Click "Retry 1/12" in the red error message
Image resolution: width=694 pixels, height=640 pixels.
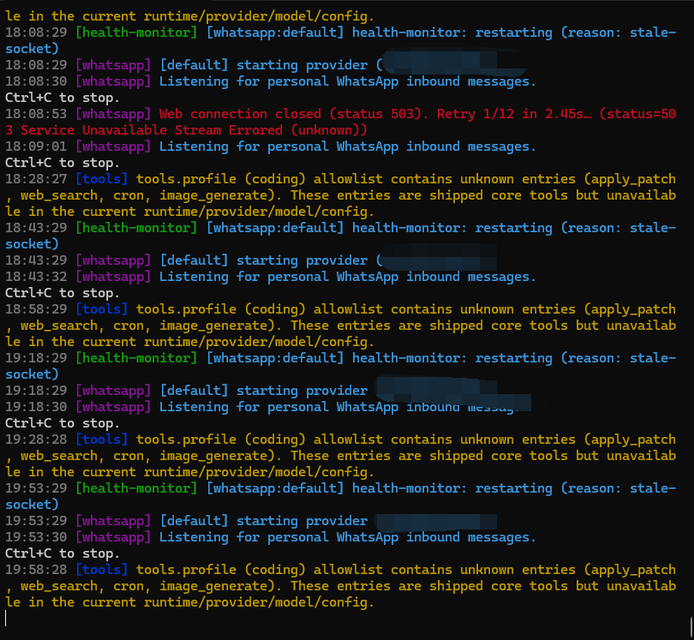coord(476,114)
